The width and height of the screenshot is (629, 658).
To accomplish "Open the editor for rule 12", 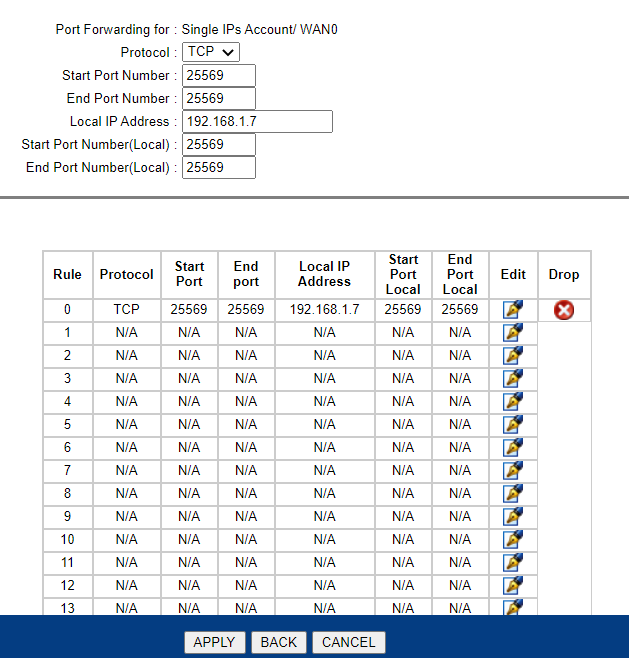I will coord(513,585).
